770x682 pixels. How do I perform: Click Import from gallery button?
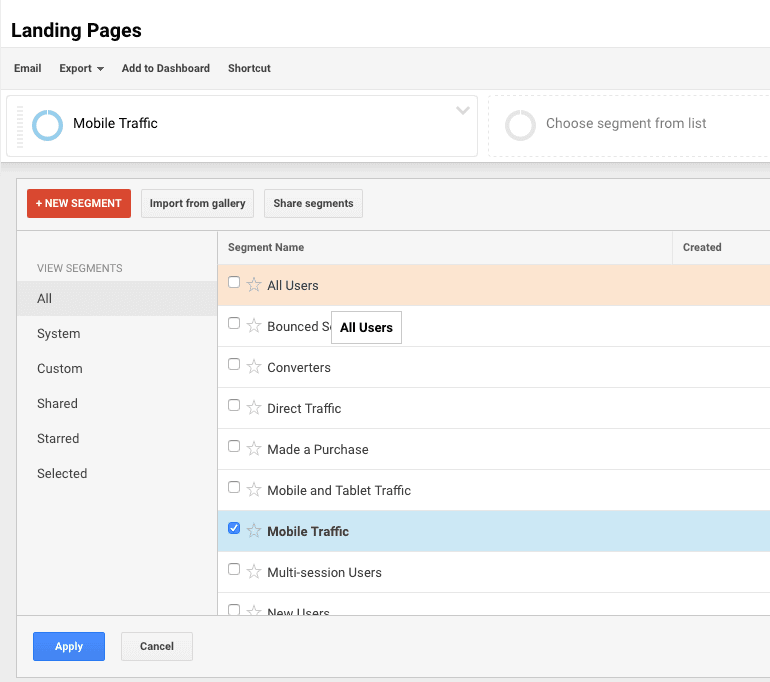(197, 203)
